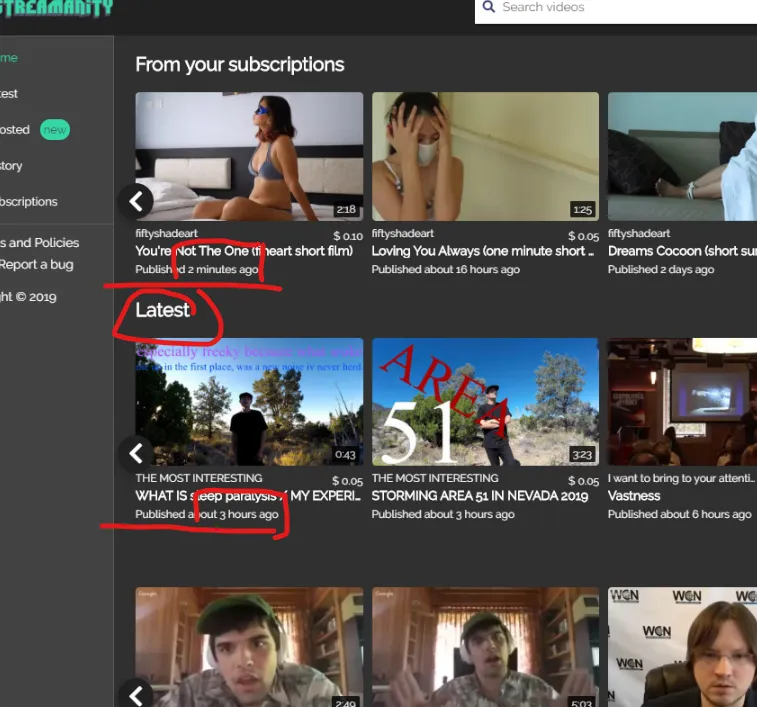Click previous arrow in subscriptions carousel
This screenshot has width=757, height=707.
click(x=136, y=201)
